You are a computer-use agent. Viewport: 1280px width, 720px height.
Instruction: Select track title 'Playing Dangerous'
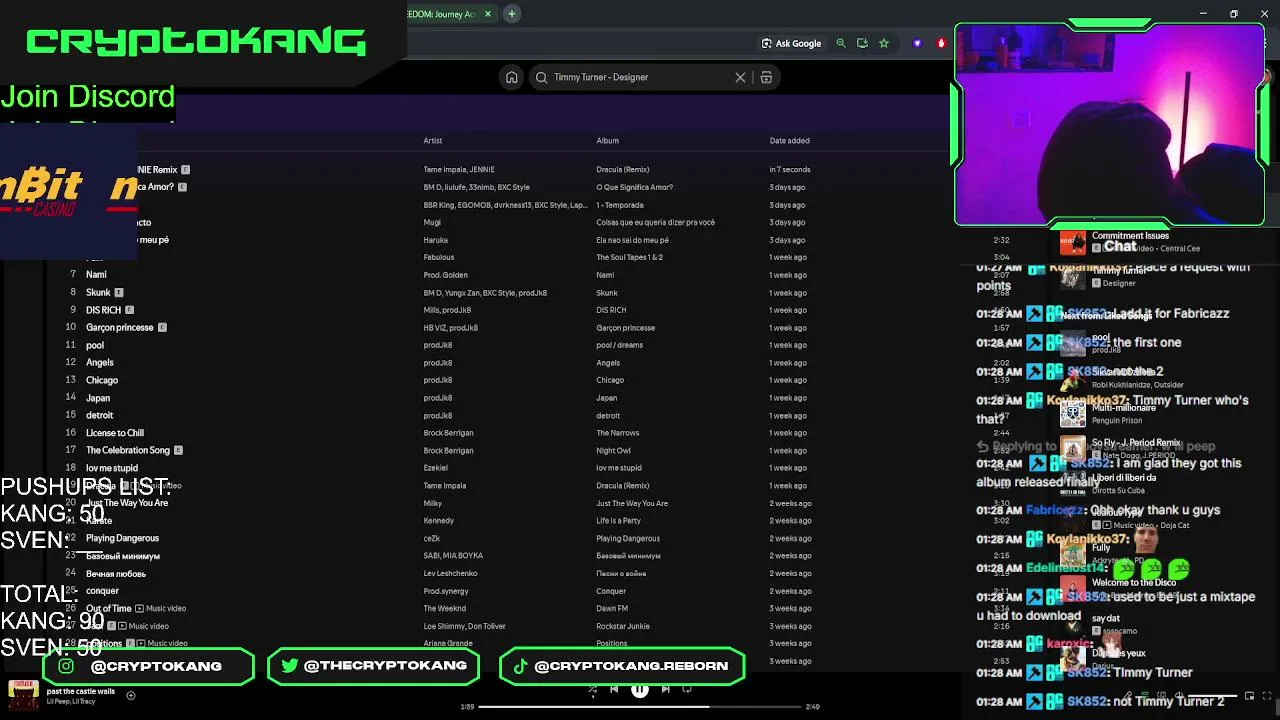click(122, 538)
